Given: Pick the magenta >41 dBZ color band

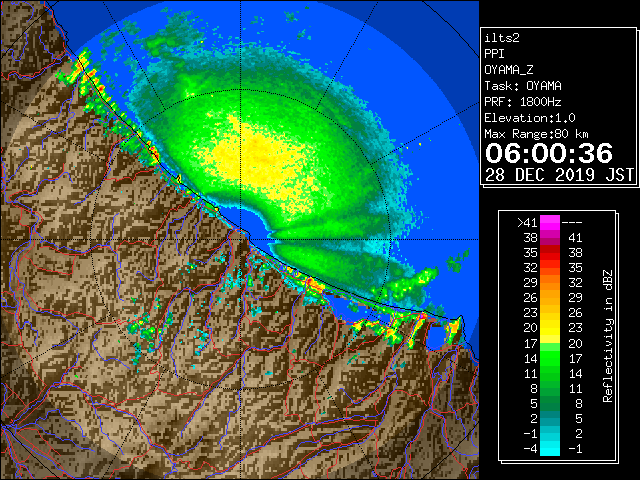Looking at the screenshot, I should tap(550, 223).
